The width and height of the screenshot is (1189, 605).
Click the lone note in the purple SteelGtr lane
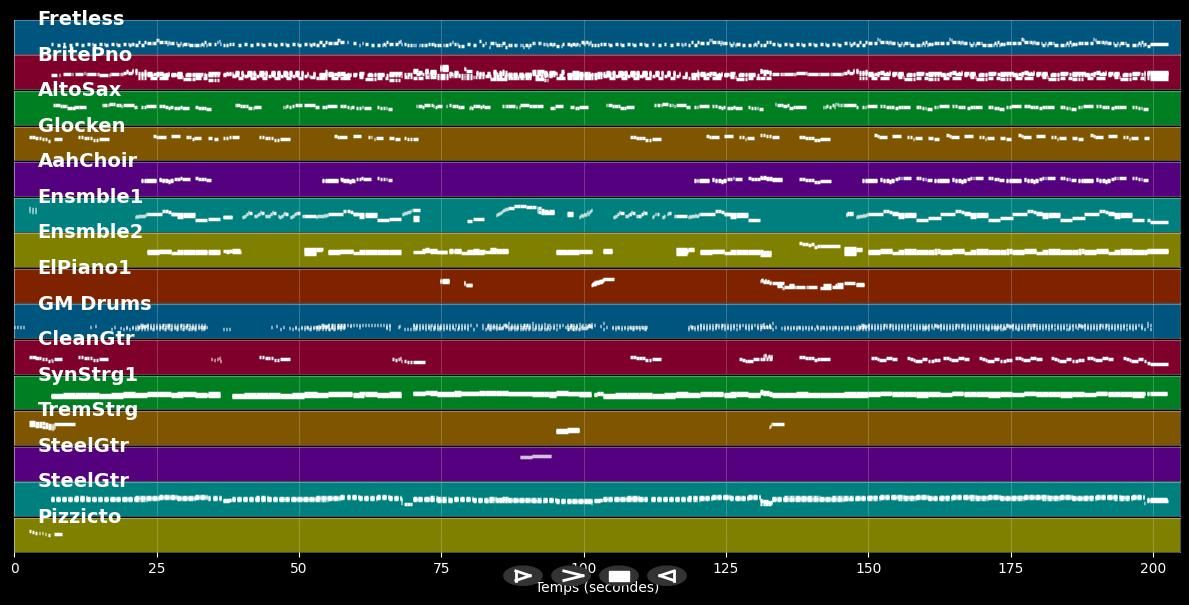point(536,457)
